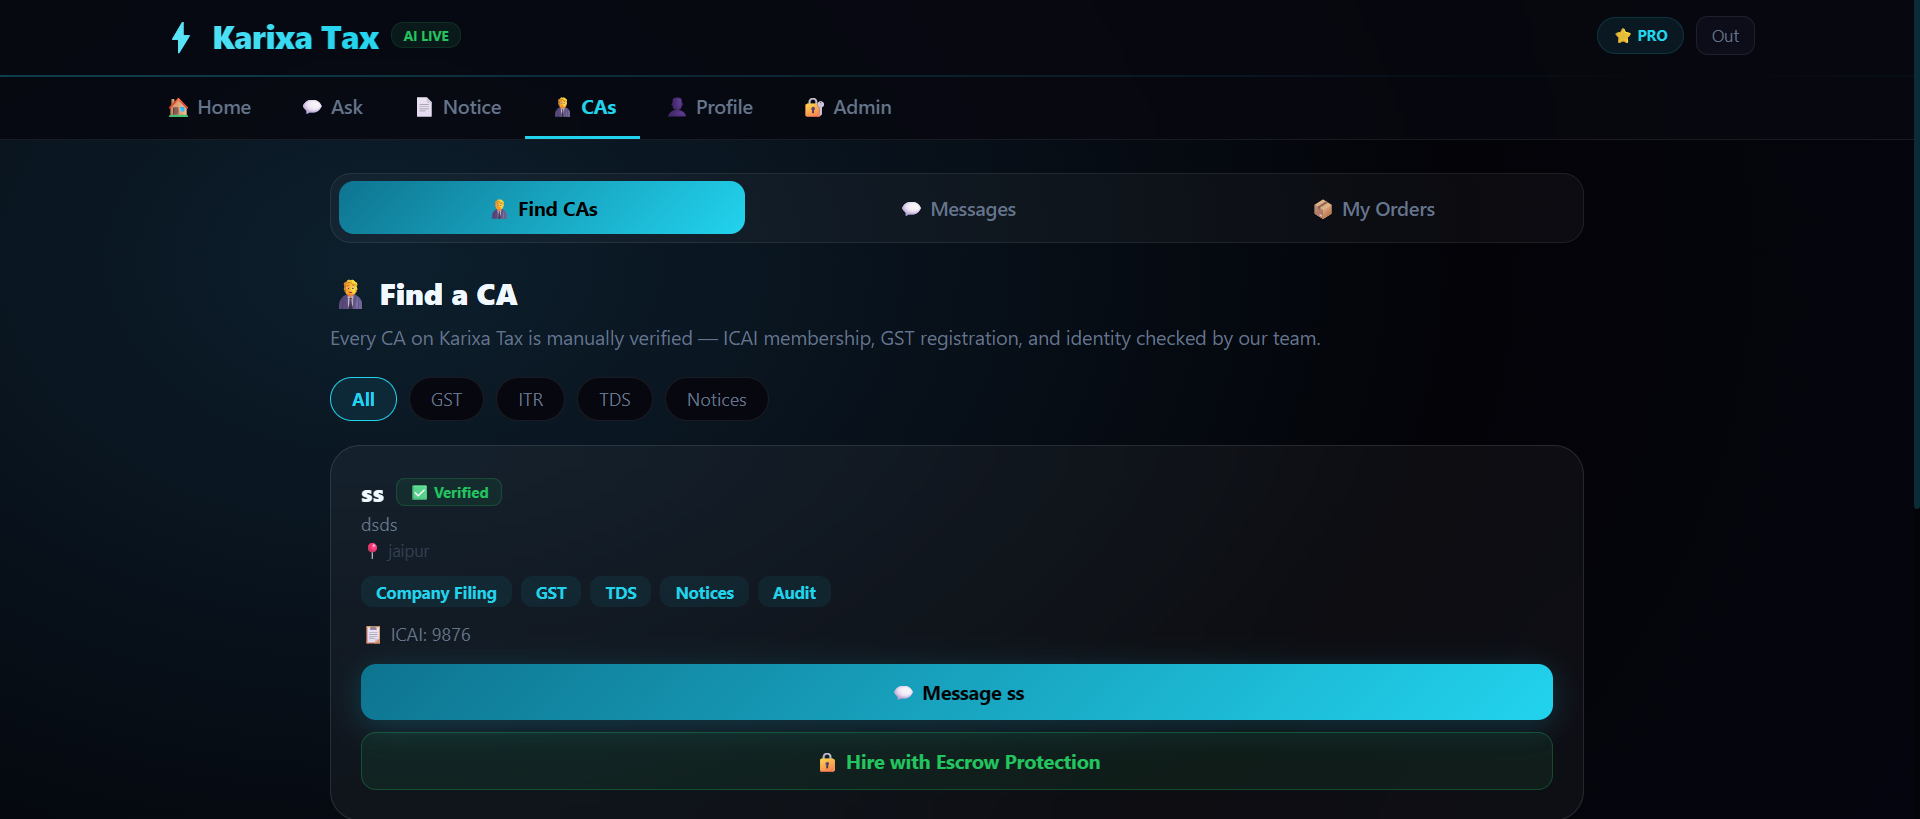The height and width of the screenshot is (819, 1920).
Task: Click the Find a CA heading icon
Action: (x=350, y=294)
